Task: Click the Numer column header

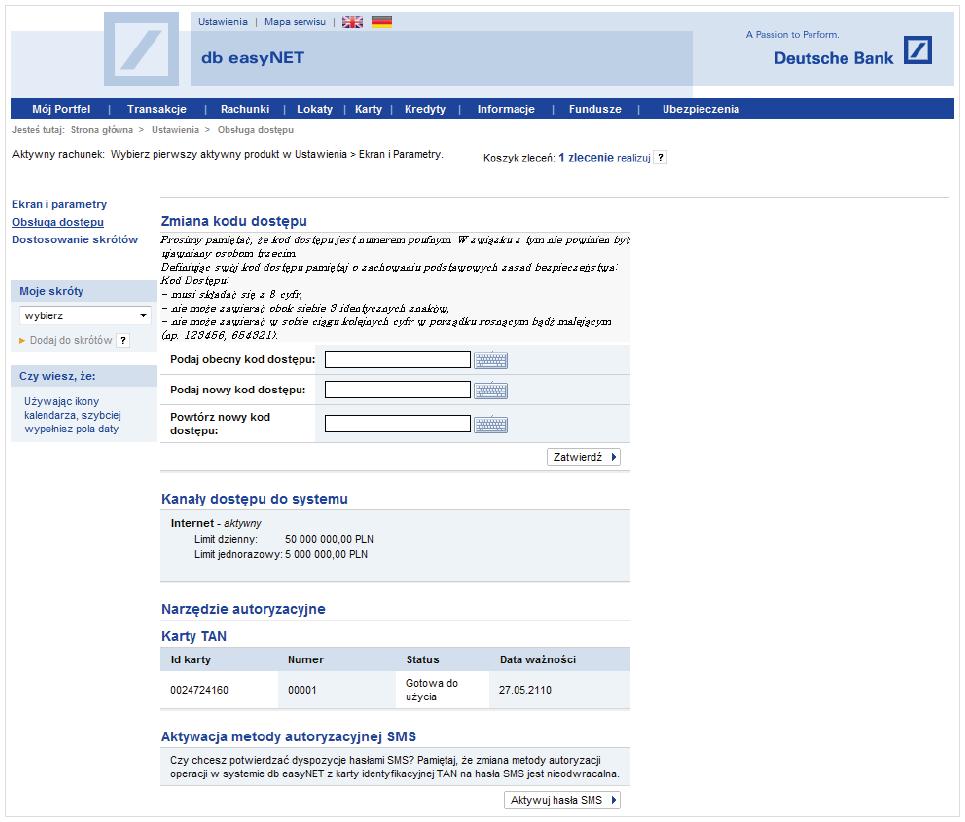Action: [306, 660]
